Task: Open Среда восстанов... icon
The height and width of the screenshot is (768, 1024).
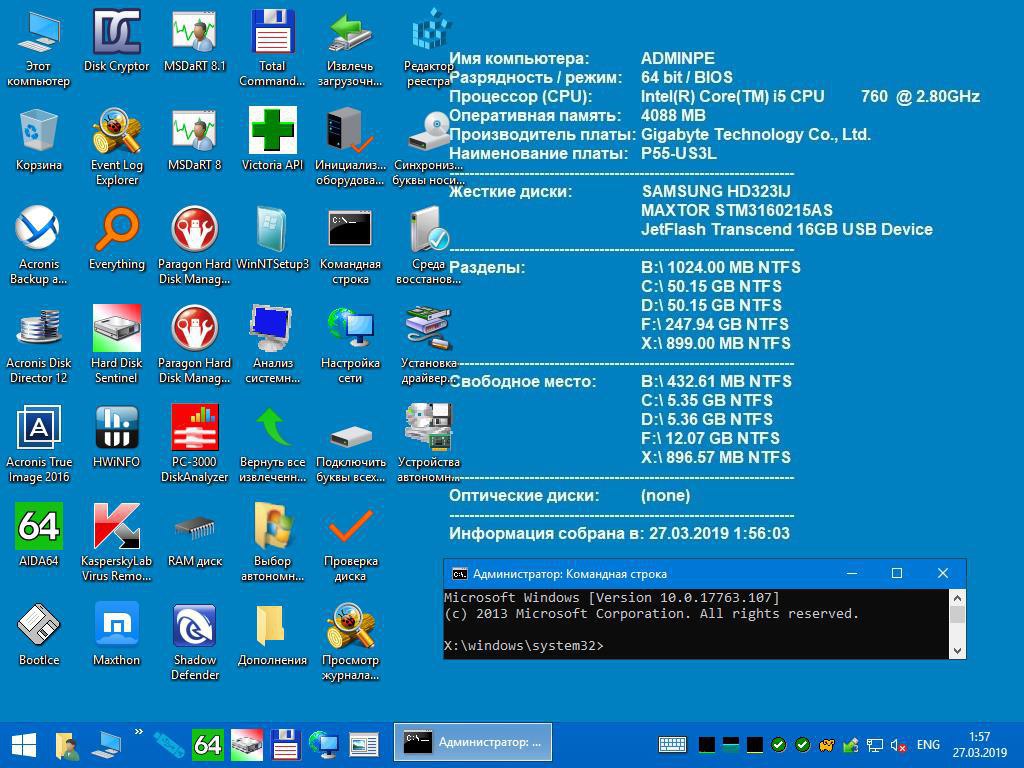Action: pos(428,245)
